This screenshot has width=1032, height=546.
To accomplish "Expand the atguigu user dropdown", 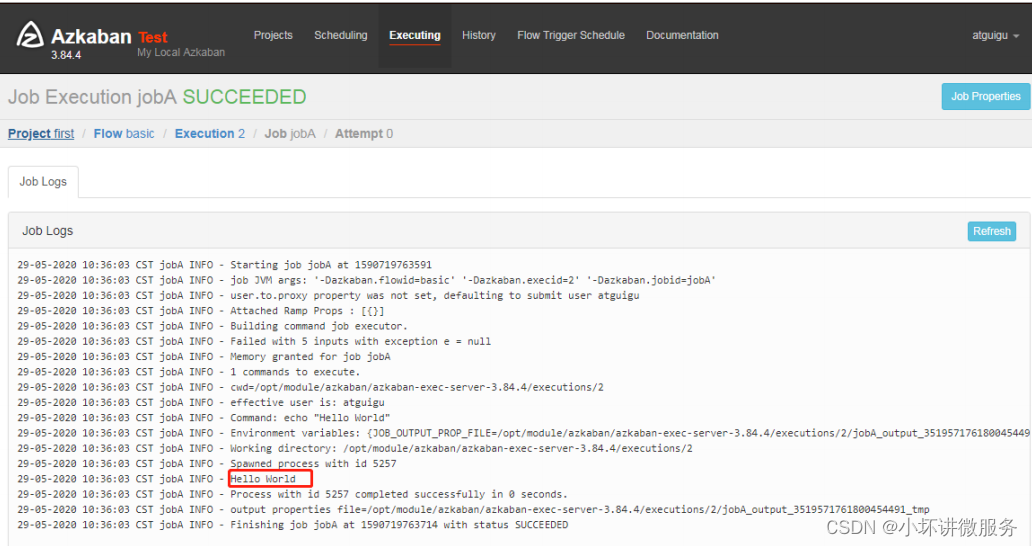I will (995, 36).
